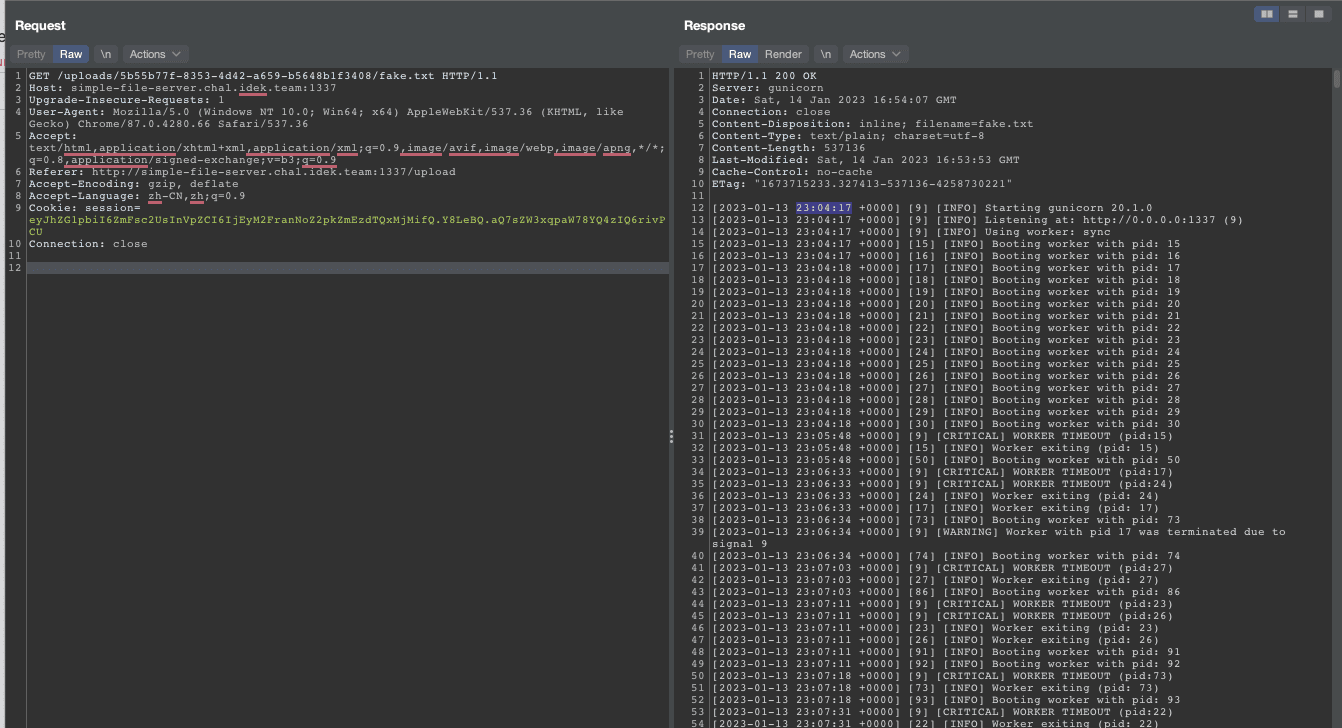This screenshot has width=1342, height=728.
Task: Click the Host header line in Request
Action: (x=183, y=88)
